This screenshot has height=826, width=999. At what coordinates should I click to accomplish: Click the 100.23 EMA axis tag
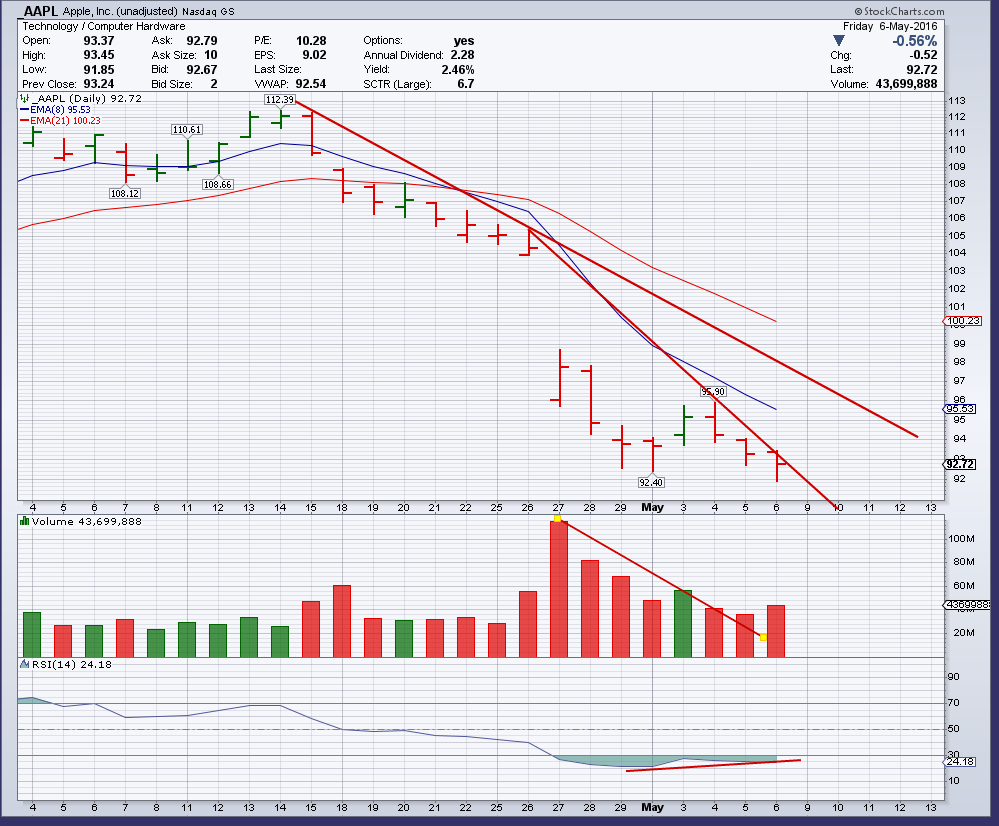click(x=962, y=321)
